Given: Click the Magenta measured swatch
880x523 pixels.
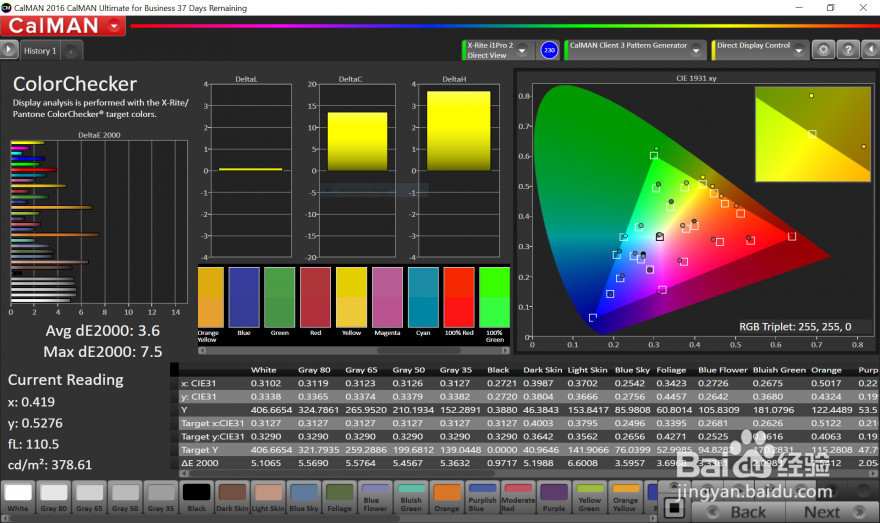Looking at the screenshot, I should click(x=387, y=297).
